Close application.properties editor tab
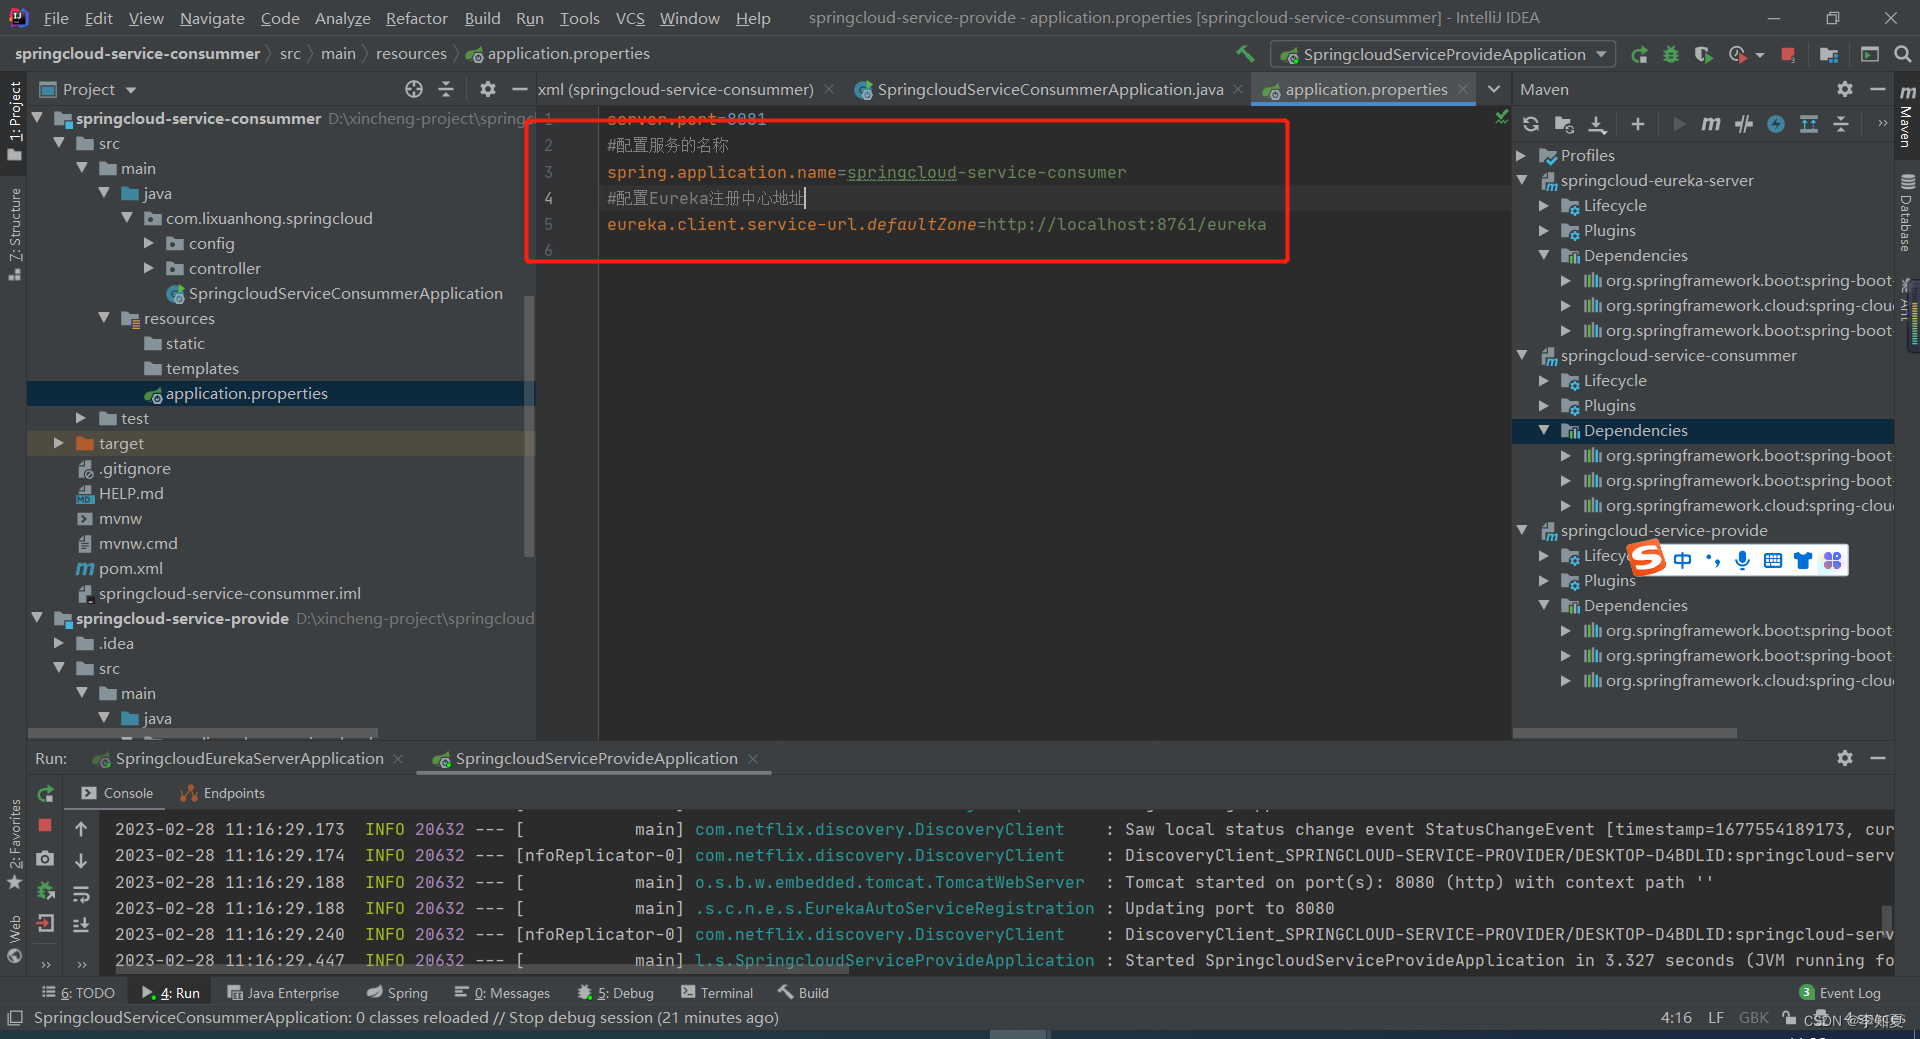 click(x=1463, y=89)
